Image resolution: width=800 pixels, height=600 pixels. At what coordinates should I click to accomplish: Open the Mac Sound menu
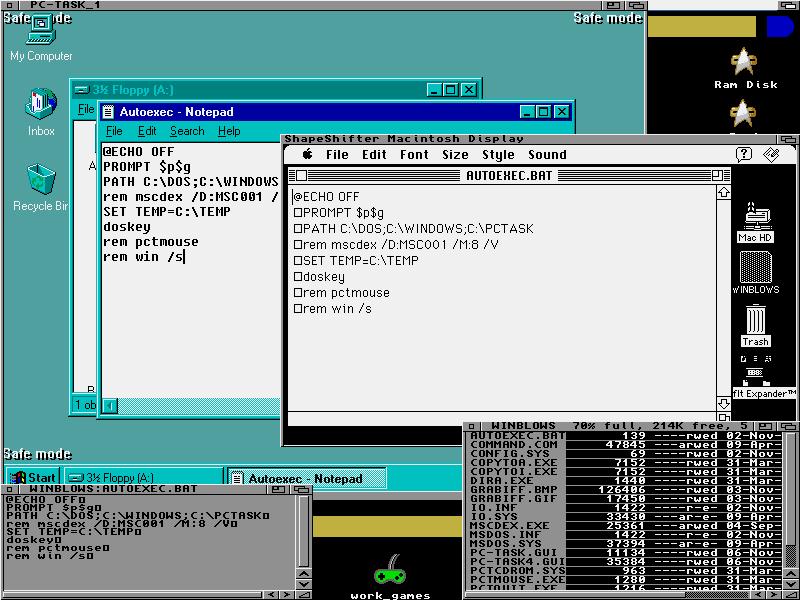click(547, 155)
